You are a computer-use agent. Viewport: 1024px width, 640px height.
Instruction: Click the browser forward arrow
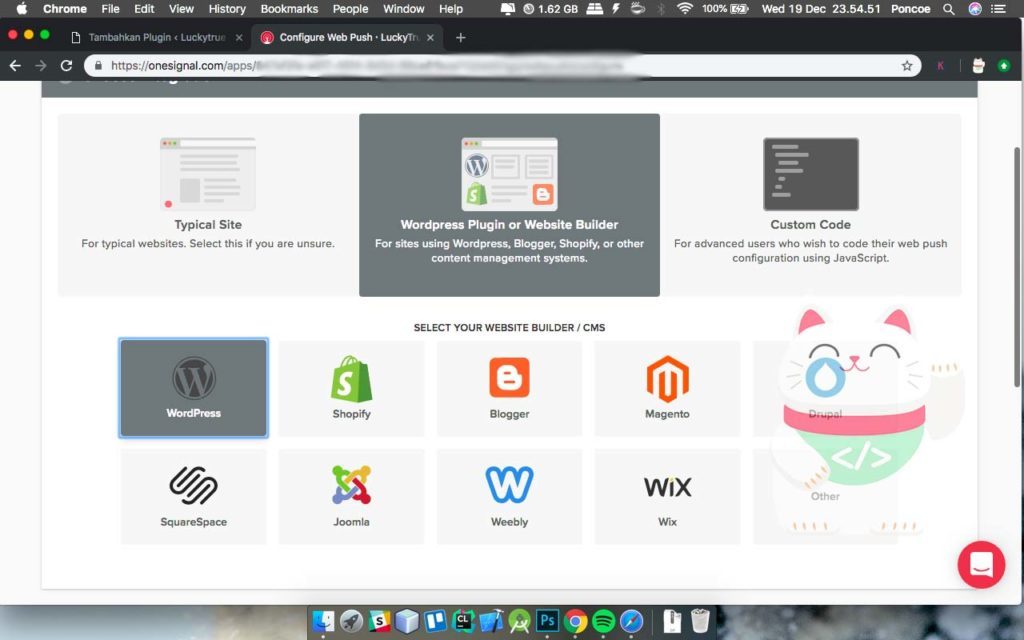[40, 65]
